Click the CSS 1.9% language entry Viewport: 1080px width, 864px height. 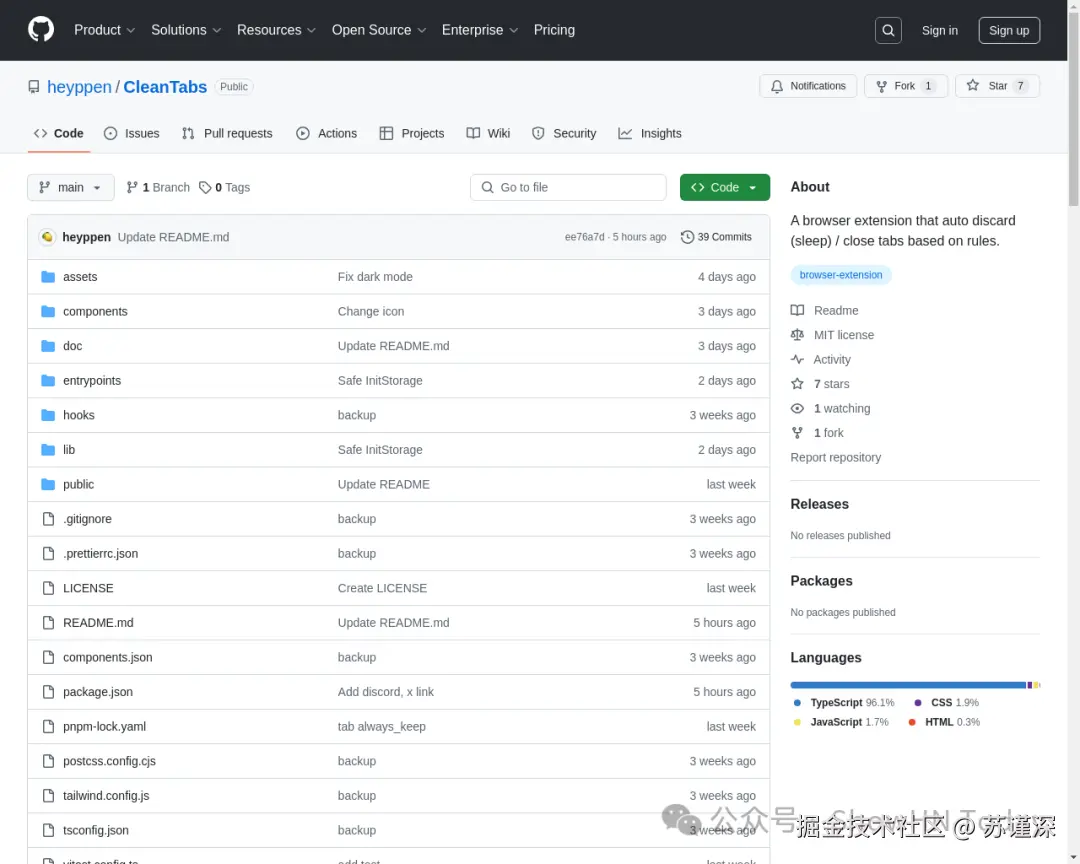click(946, 703)
